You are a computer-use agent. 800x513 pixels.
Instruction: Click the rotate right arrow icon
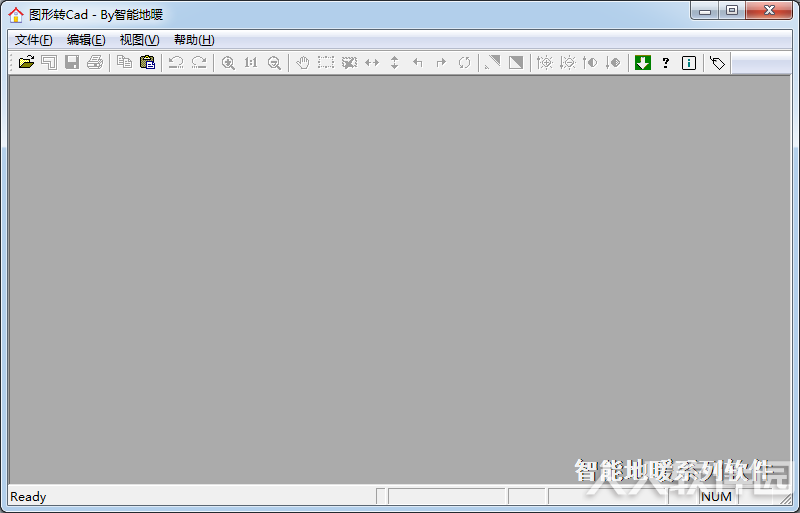[x=441, y=62]
